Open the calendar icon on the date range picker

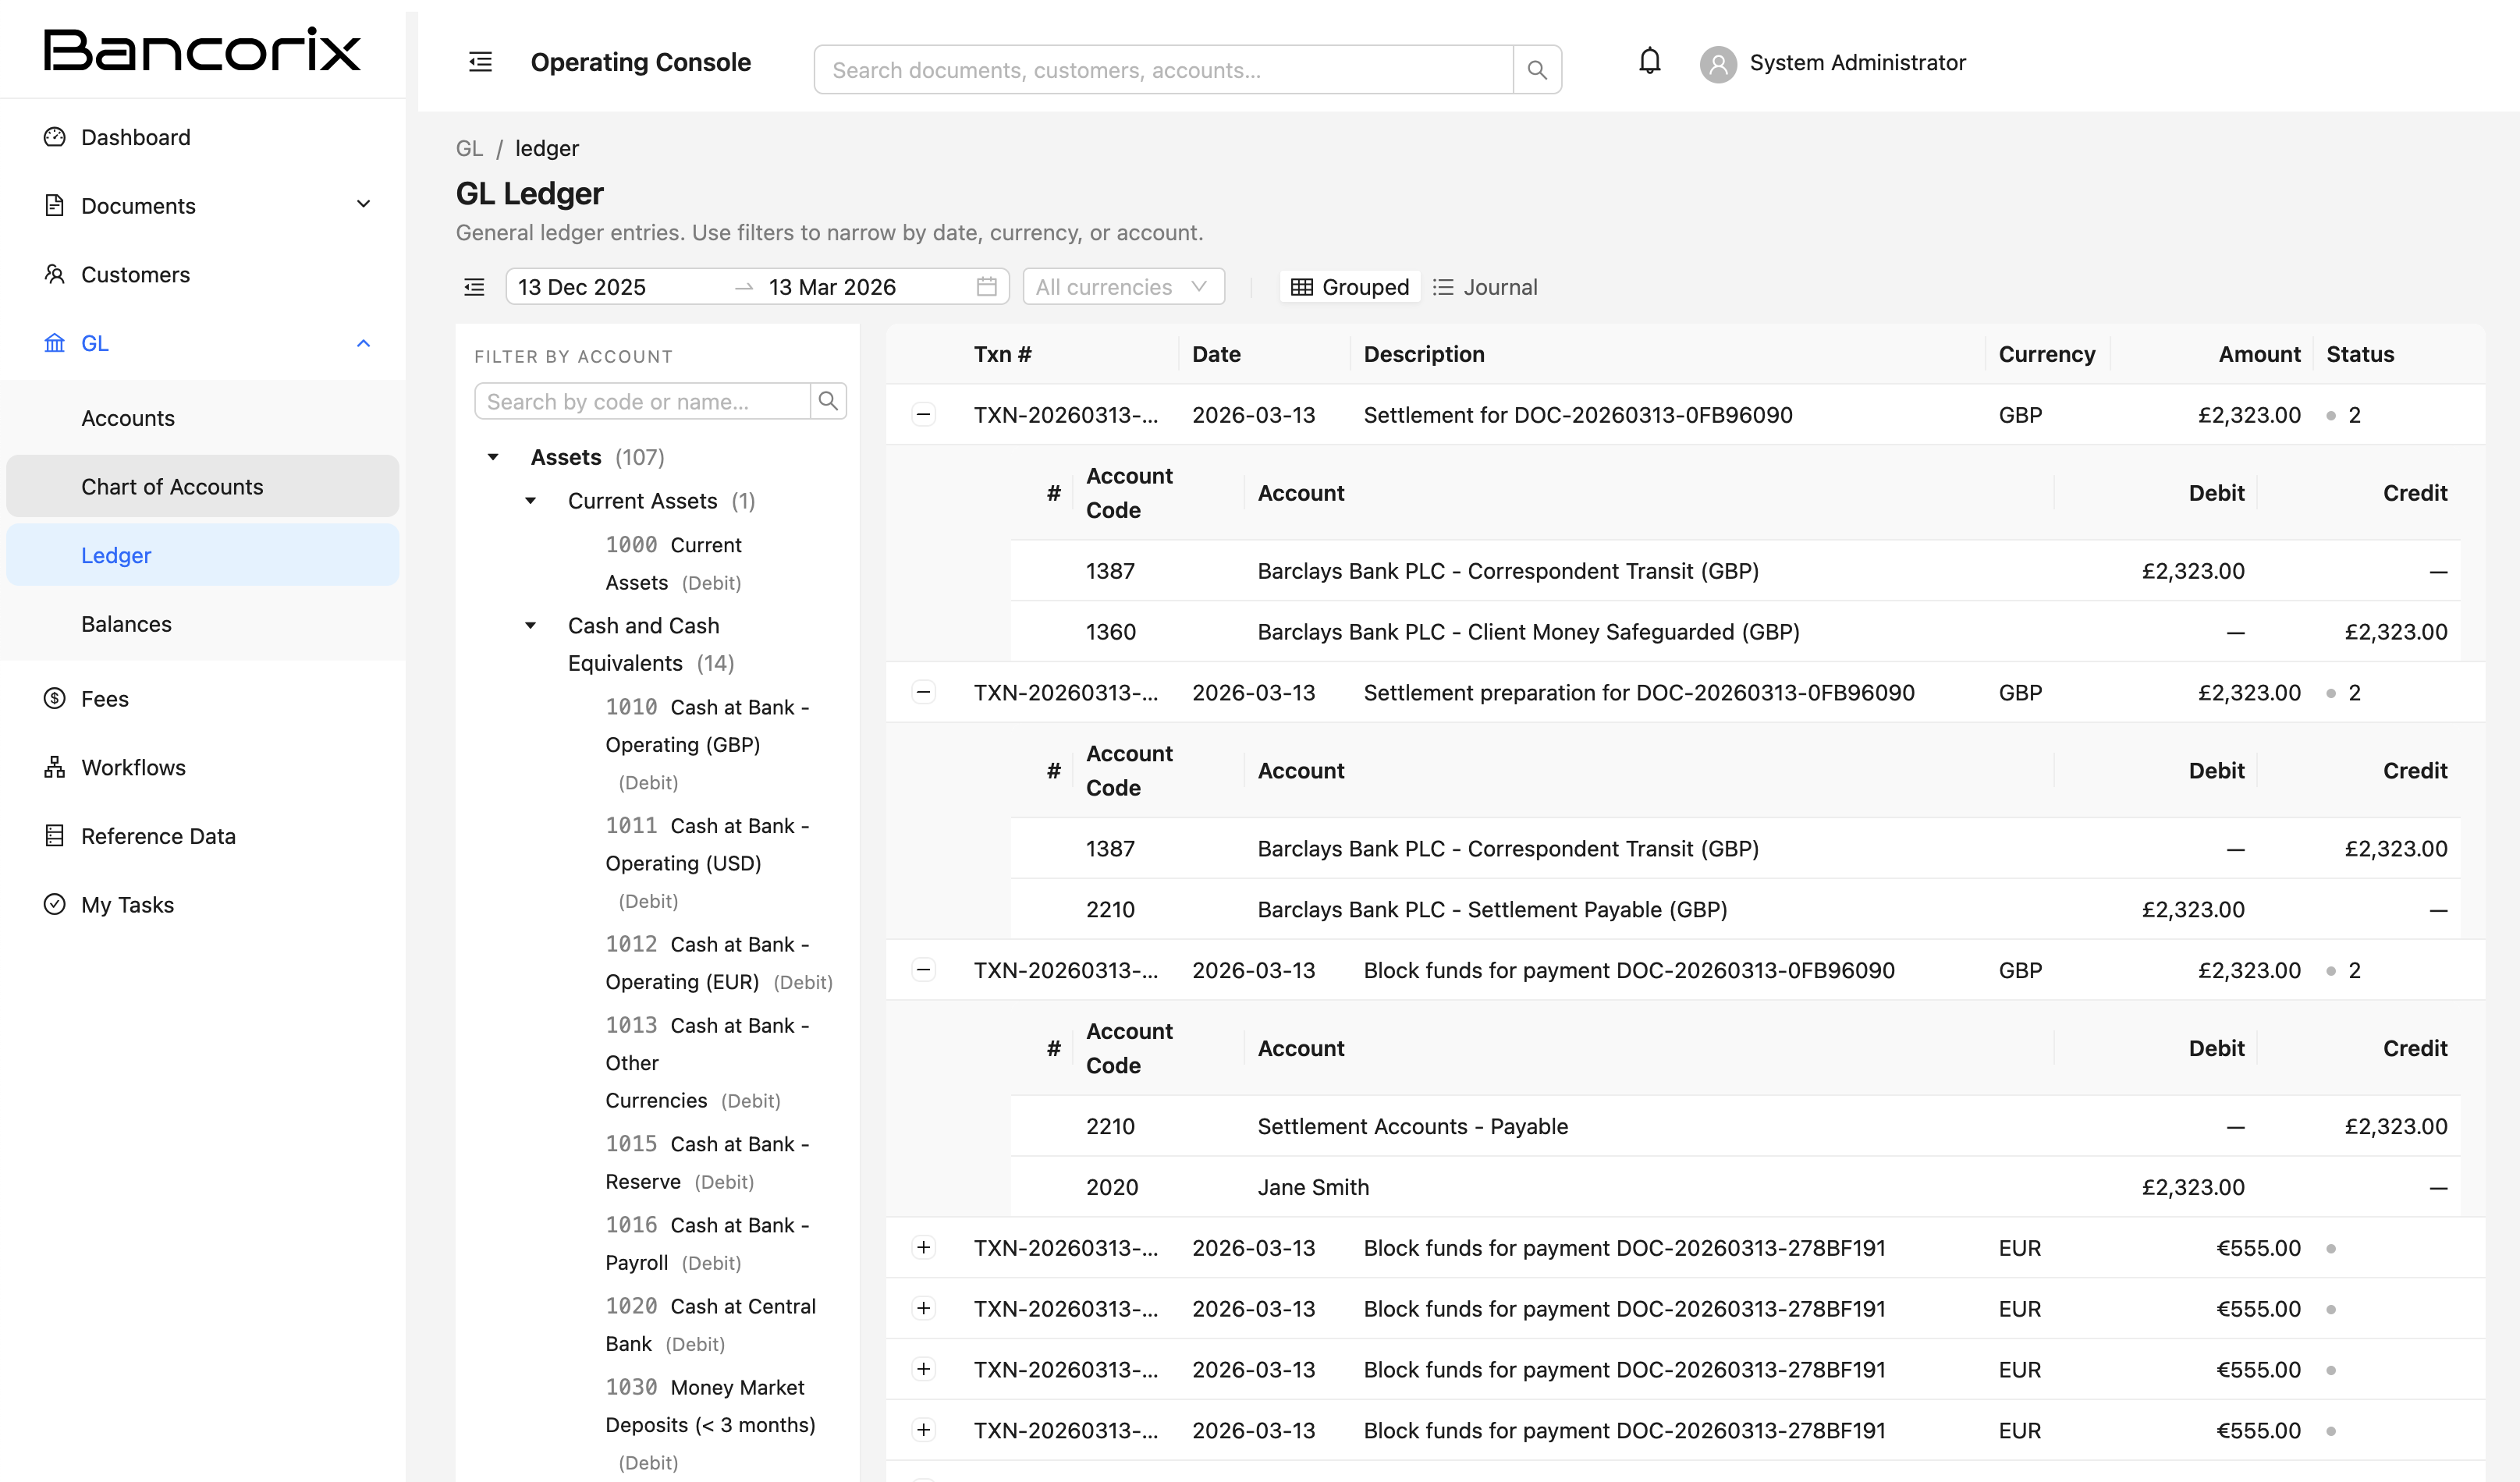986,287
